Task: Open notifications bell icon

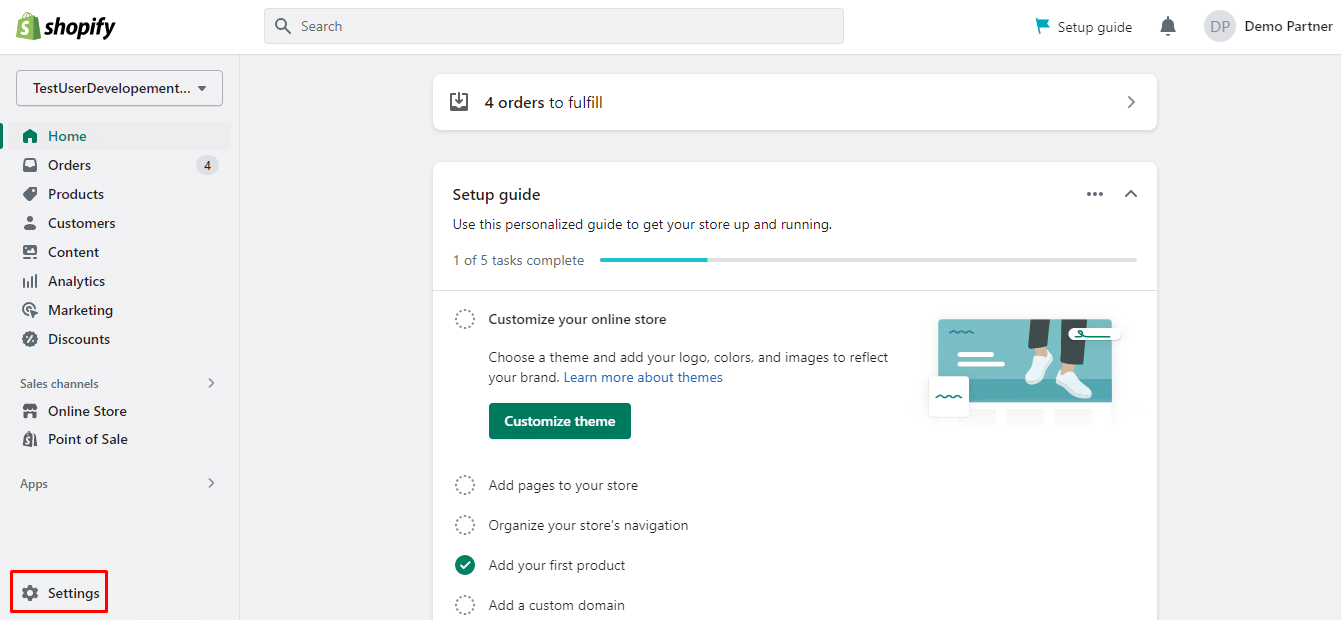Action: click(x=1167, y=27)
